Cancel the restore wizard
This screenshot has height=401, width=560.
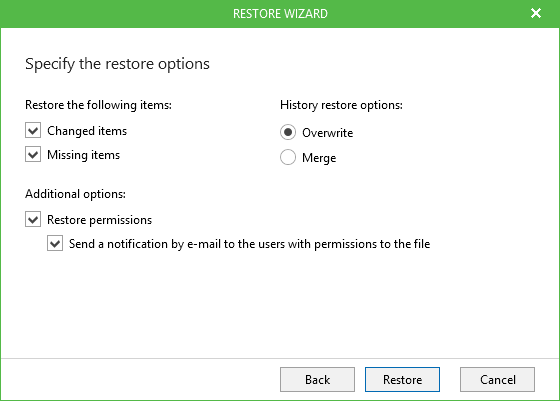click(x=497, y=379)
